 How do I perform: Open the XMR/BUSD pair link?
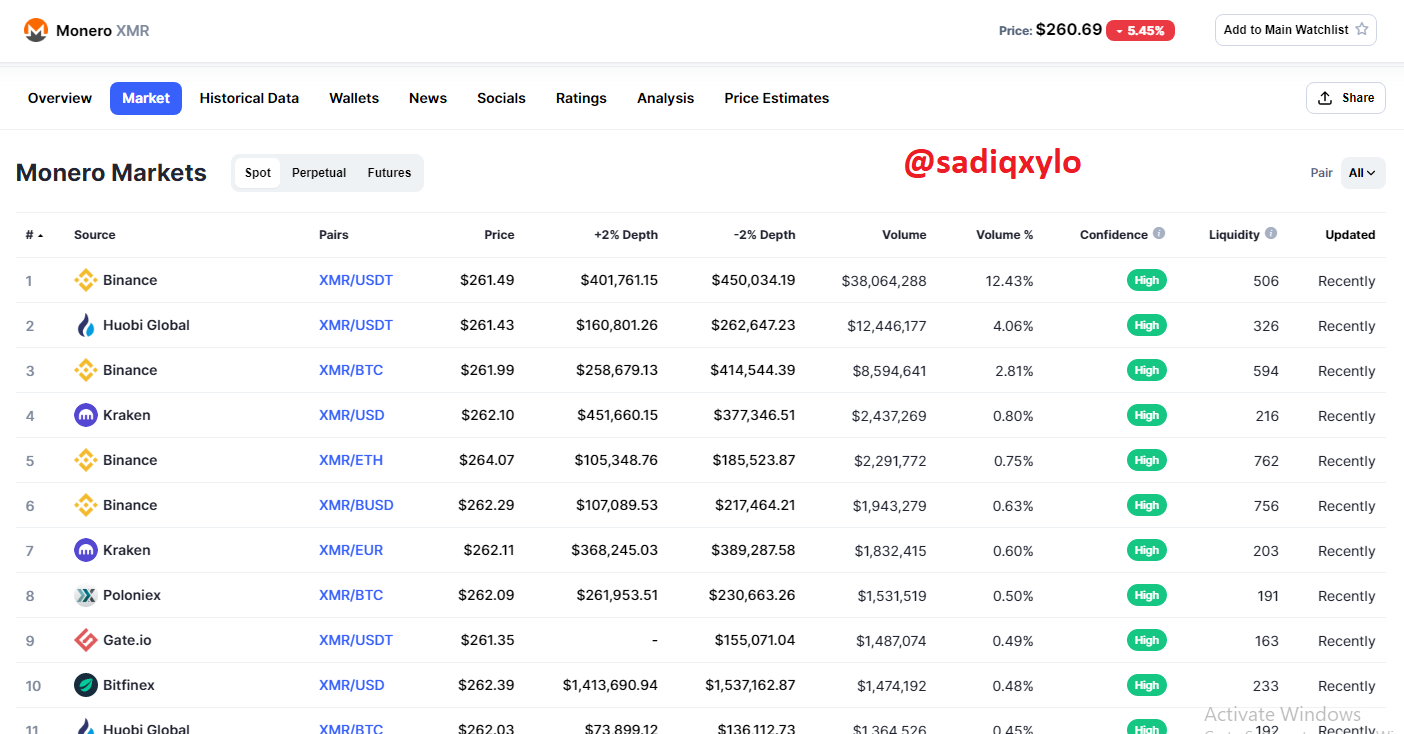pyautogui.click(x=356, y=505)
